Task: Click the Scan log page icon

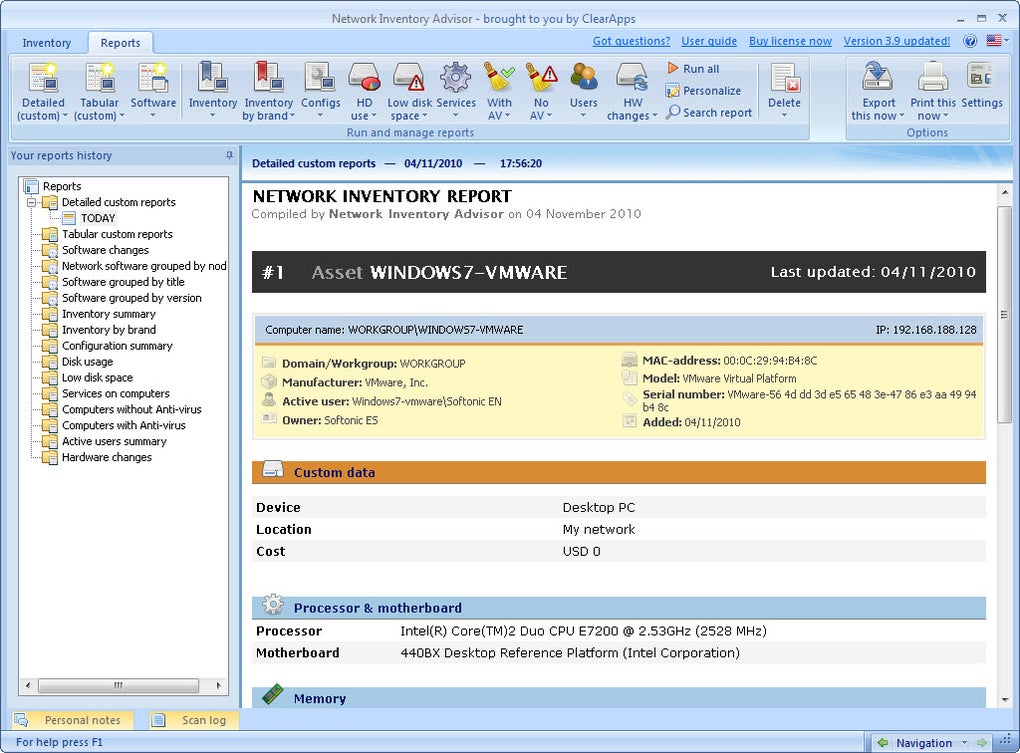Action: [x=158, y=720]
